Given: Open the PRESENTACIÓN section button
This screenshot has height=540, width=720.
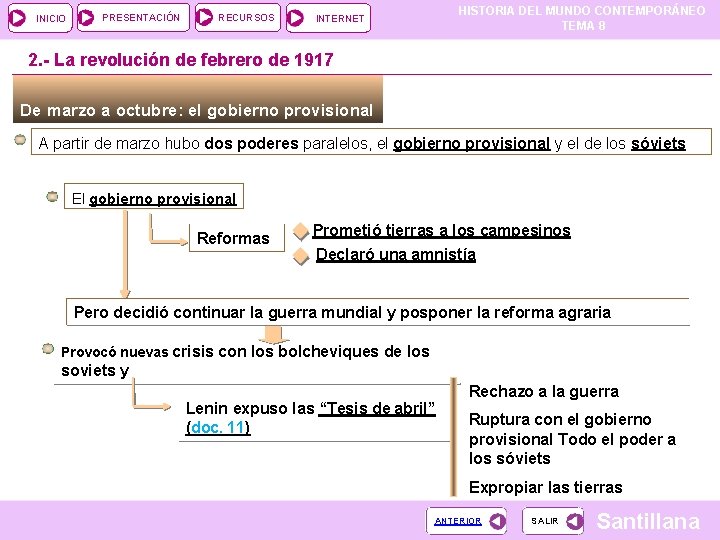Looking at the screenshot, I should click(133, 18).
